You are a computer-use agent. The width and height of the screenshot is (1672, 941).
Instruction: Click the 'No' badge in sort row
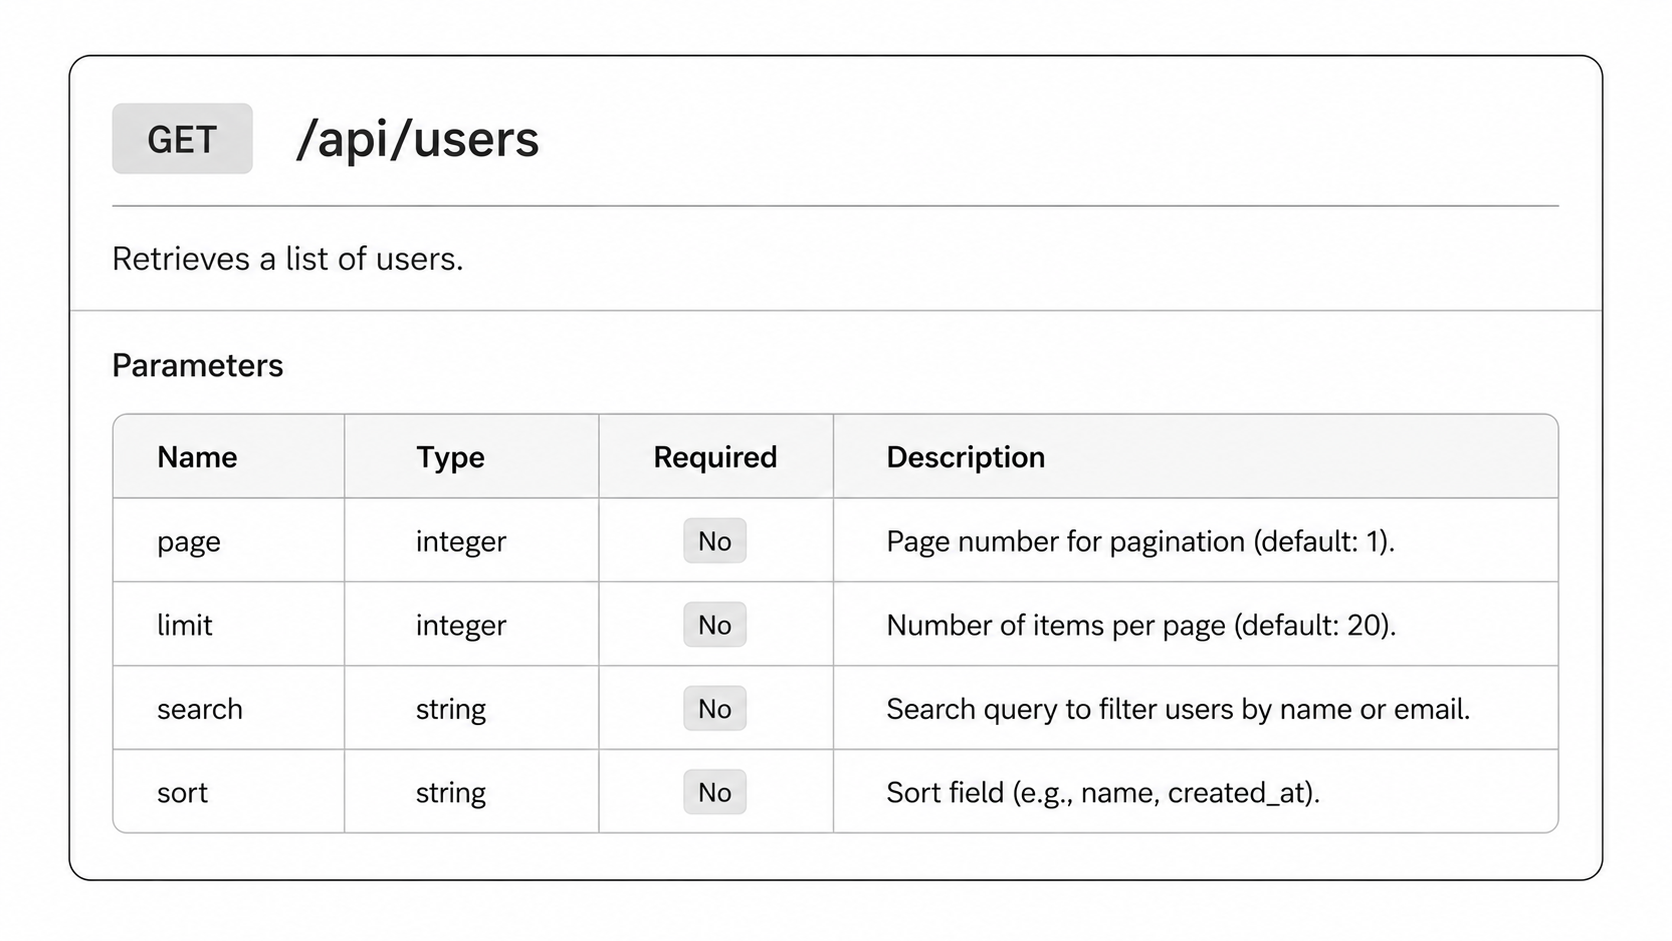click(x=715, y=792)
